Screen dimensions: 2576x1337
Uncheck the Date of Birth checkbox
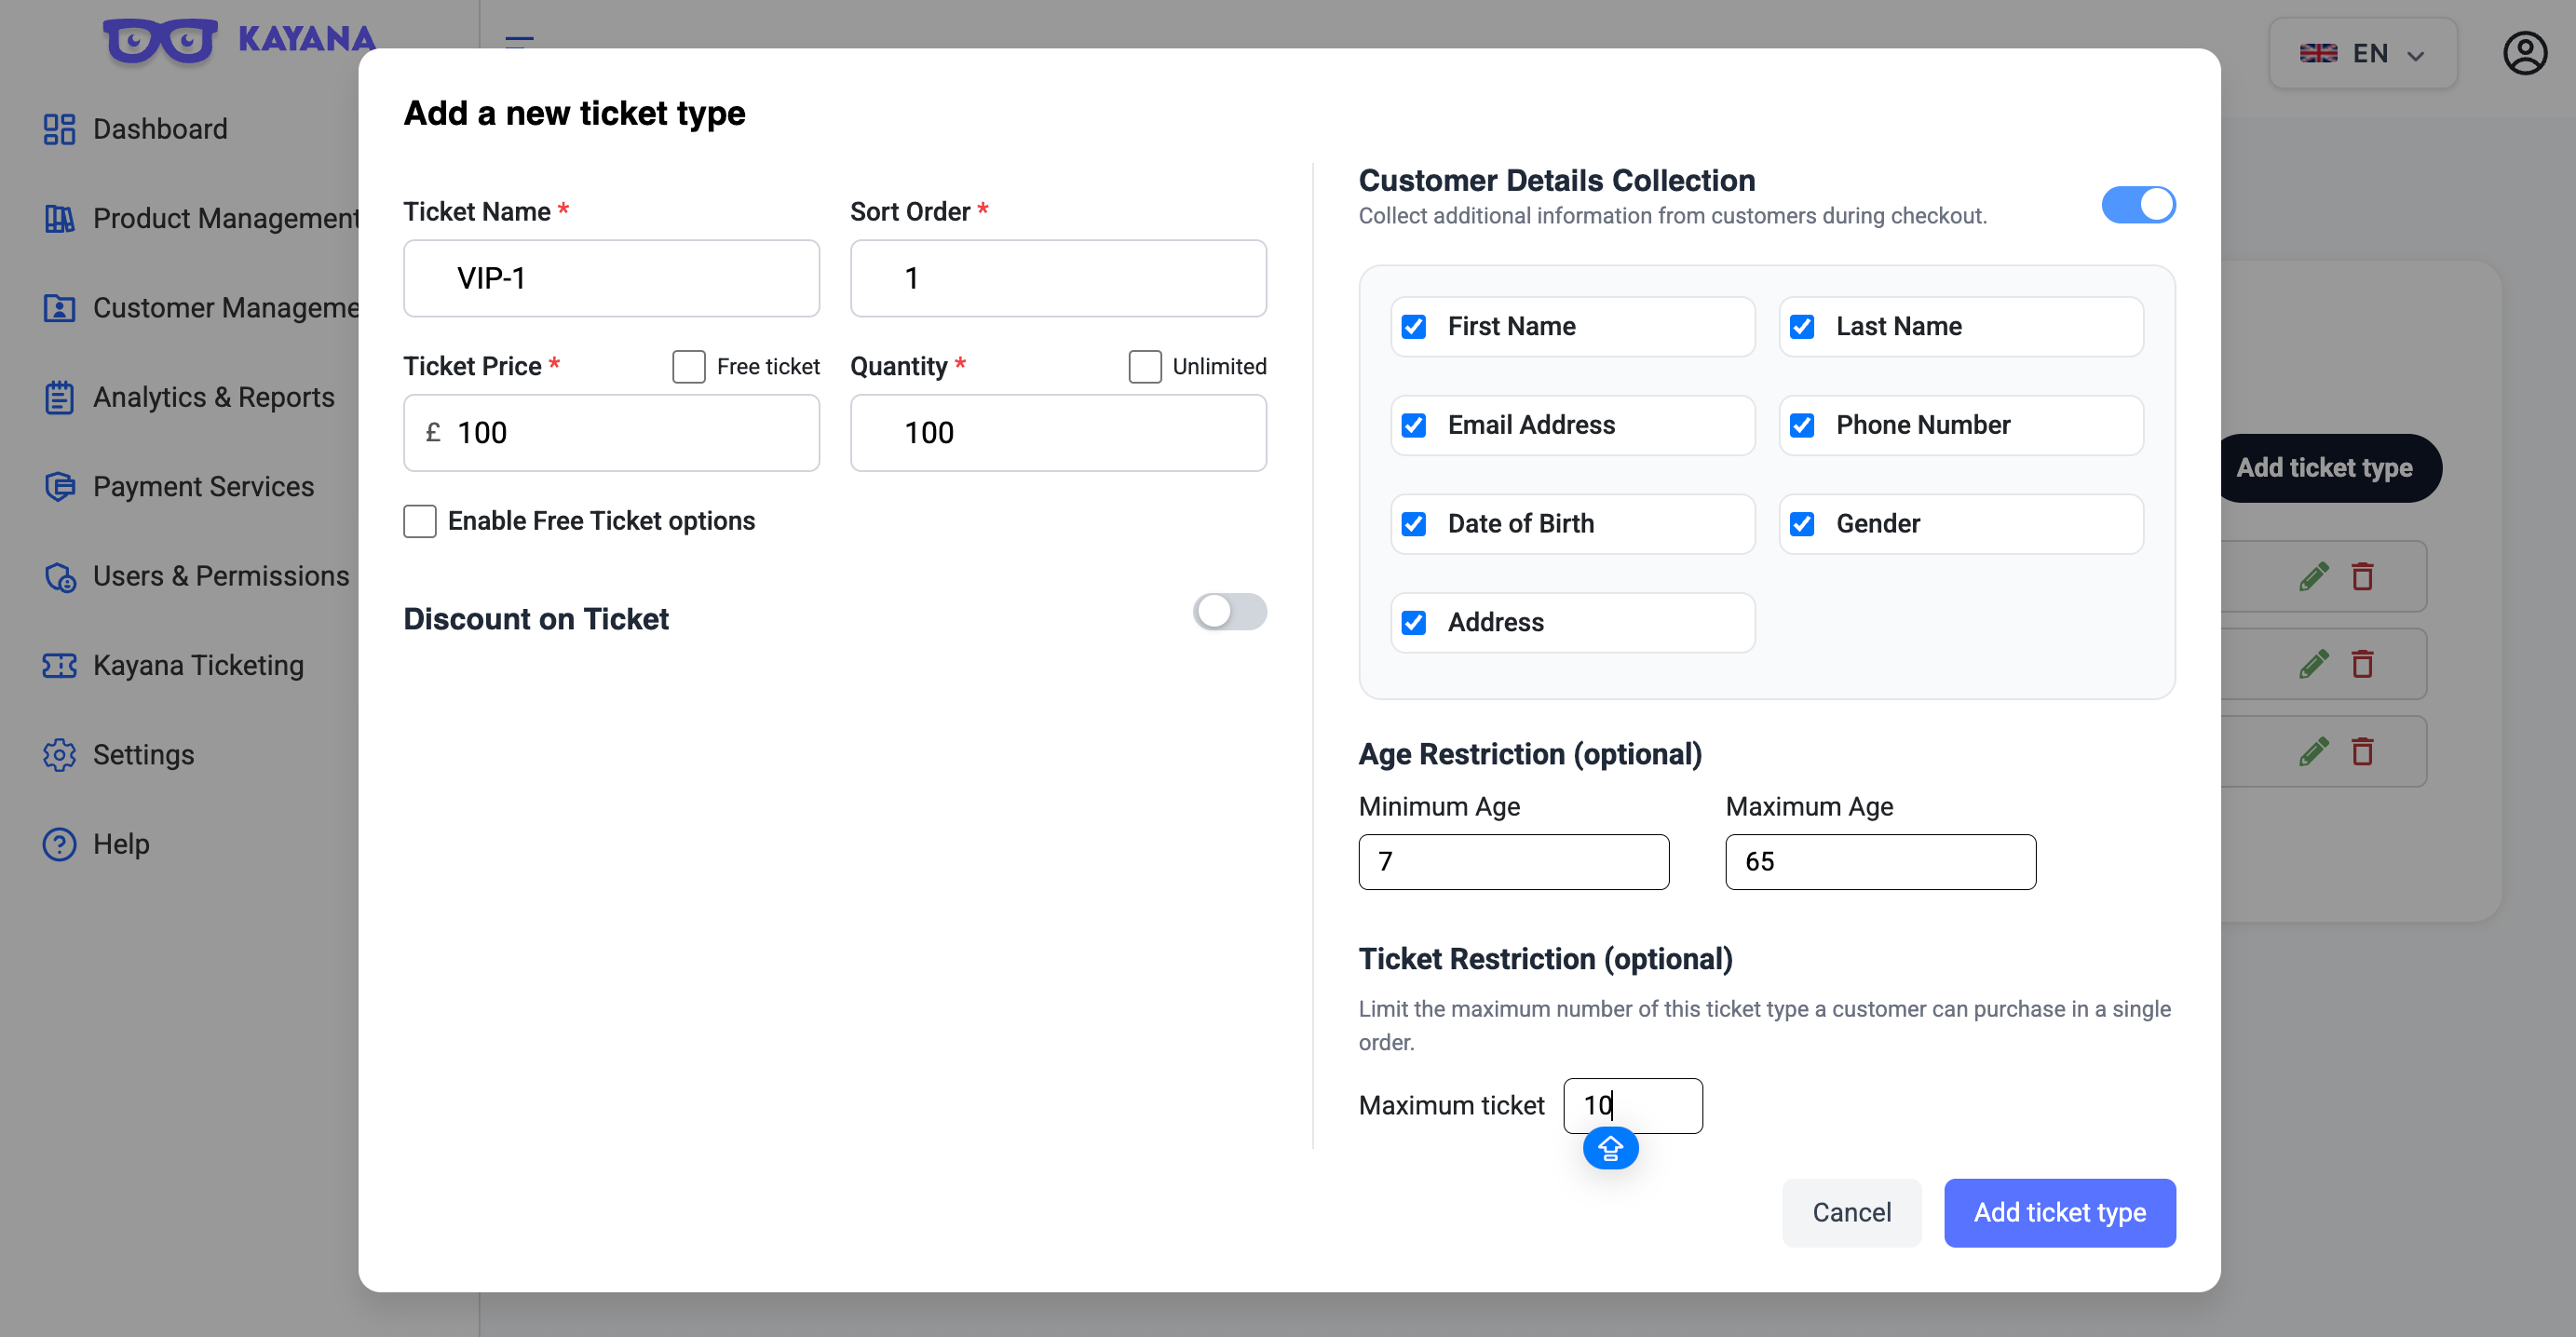pos(1414,524)
